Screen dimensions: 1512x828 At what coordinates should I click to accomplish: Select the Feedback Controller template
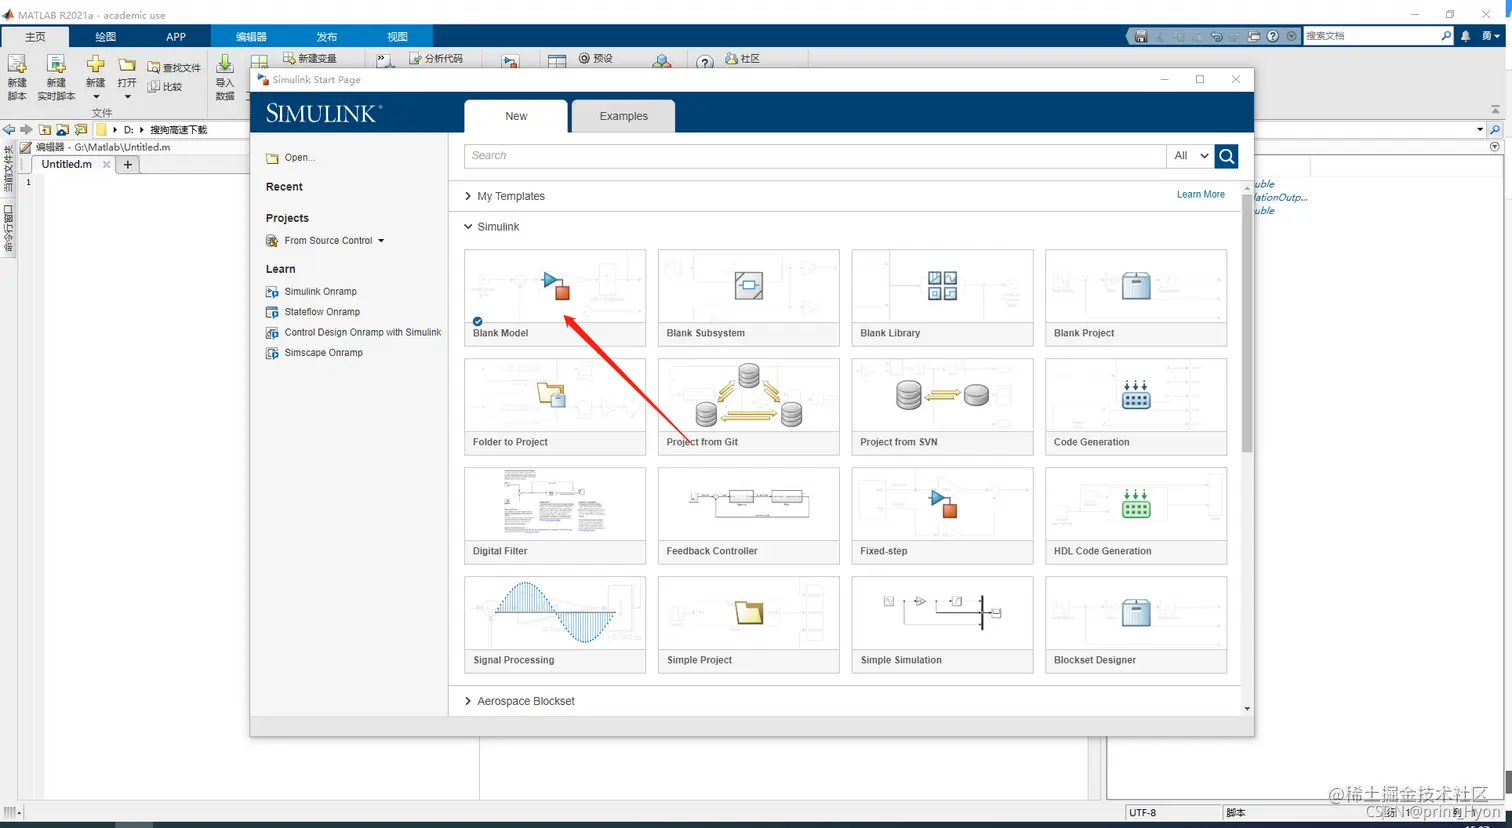(749, 516)
